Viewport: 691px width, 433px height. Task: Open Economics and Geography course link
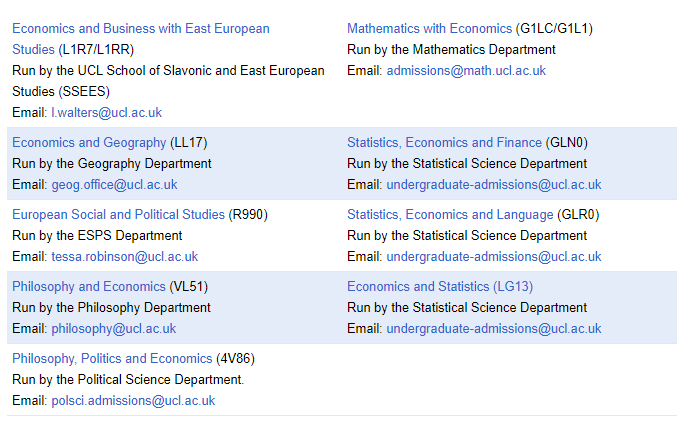point(89,143)
